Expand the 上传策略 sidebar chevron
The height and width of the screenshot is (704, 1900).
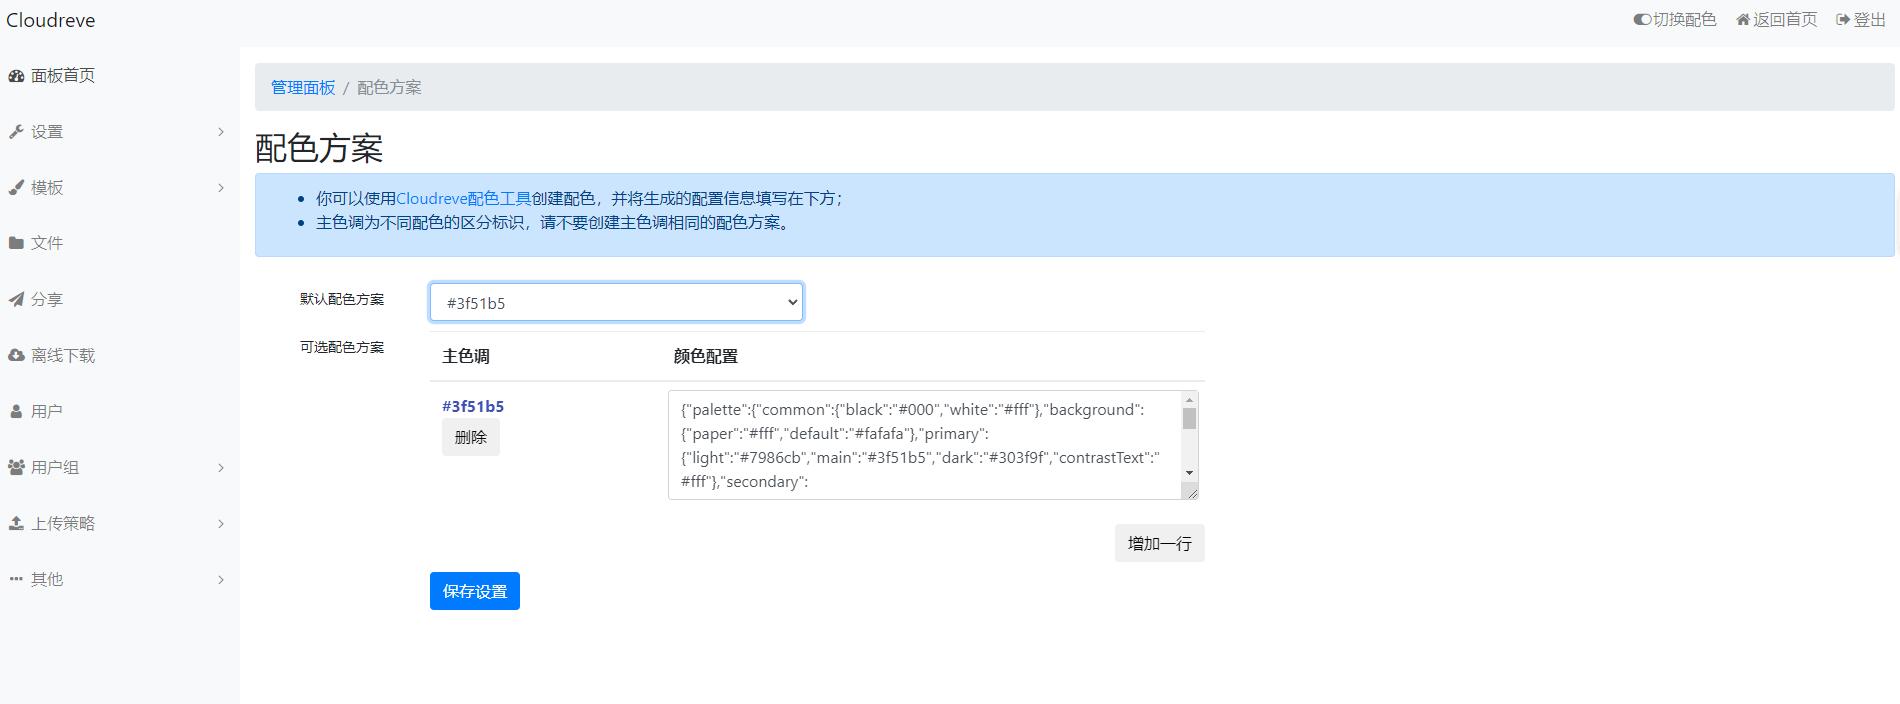(221, 524)
